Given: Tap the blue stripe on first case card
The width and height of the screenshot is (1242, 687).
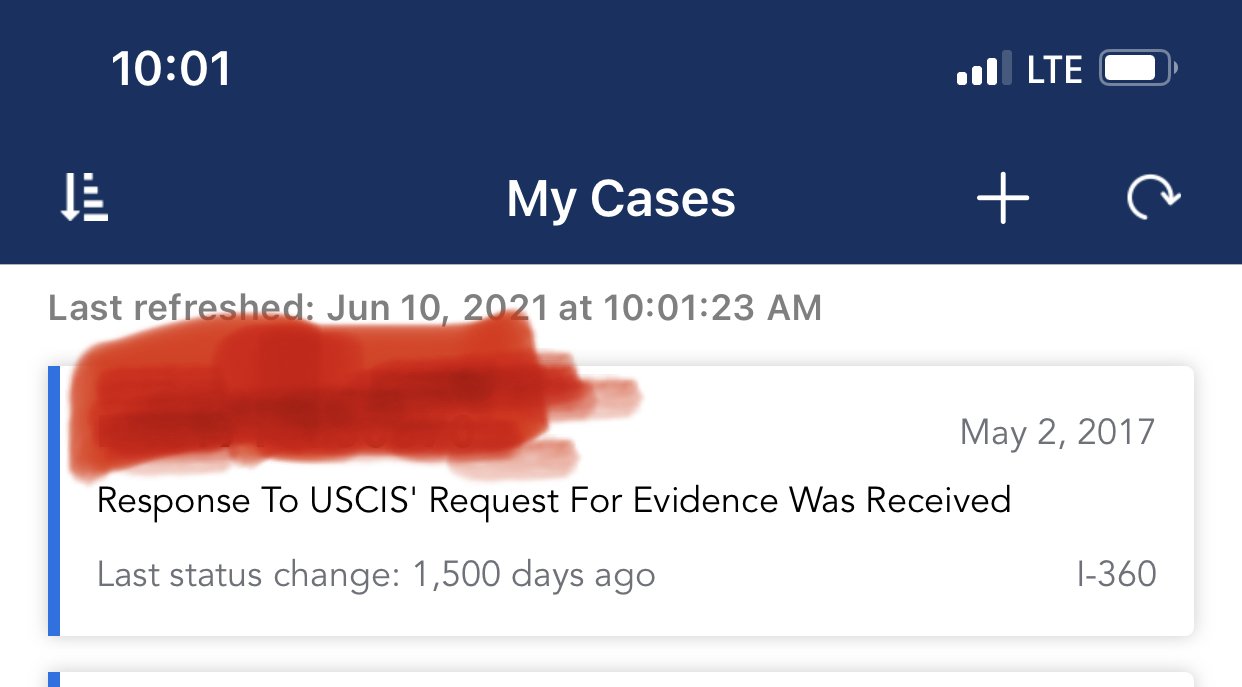Looking at the screenshot, I should pyautogui.click(x=54, y=501).
